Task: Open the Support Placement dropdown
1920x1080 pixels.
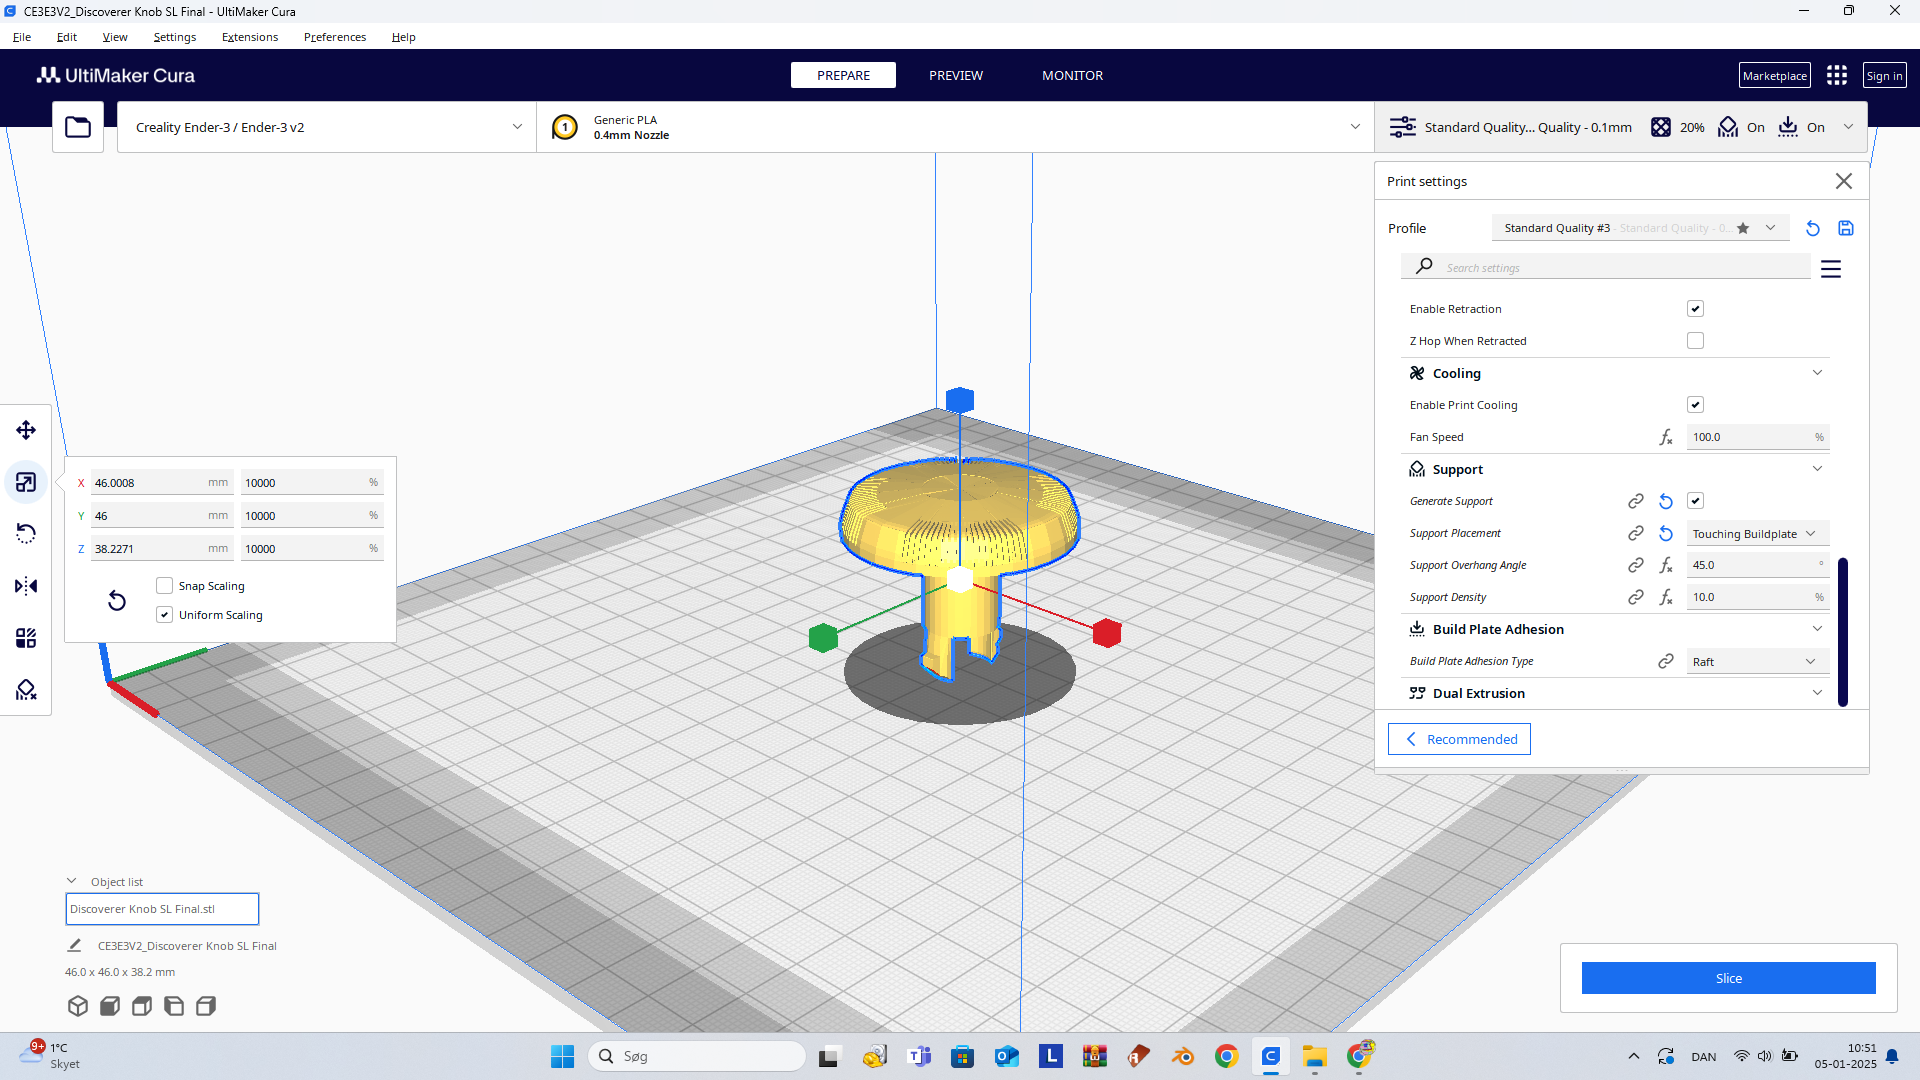Action: click(x=1757, y=534)
